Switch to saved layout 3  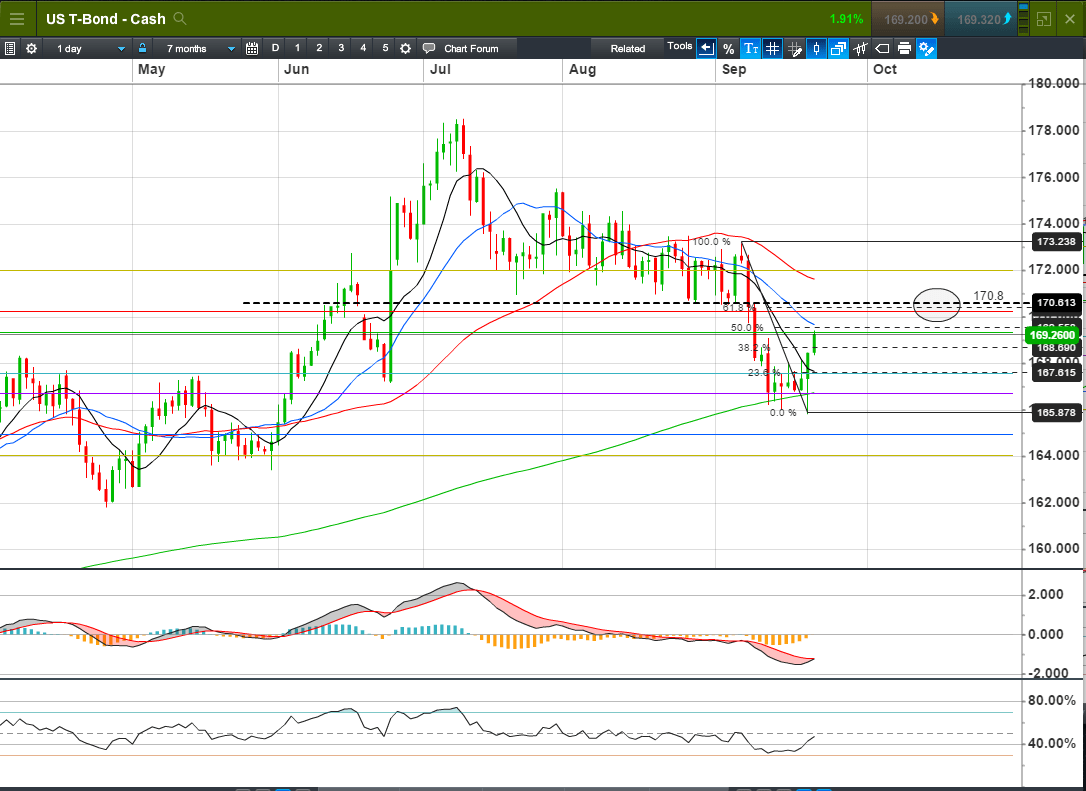341,48
